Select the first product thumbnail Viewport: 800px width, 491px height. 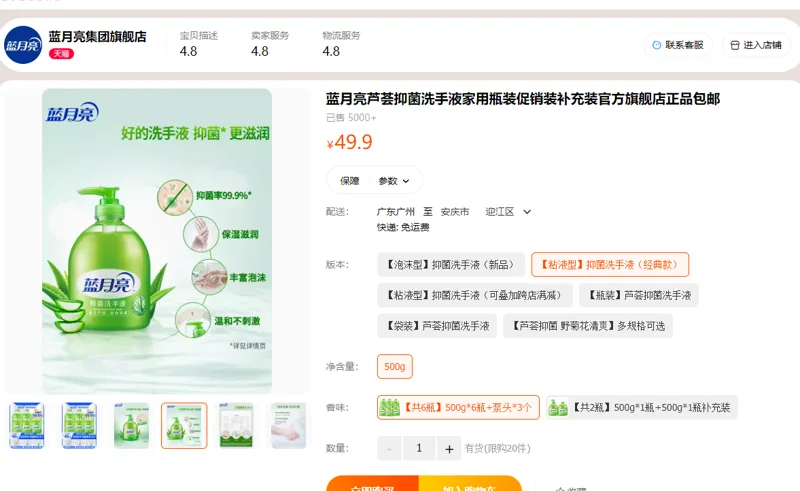pos(27,426)
